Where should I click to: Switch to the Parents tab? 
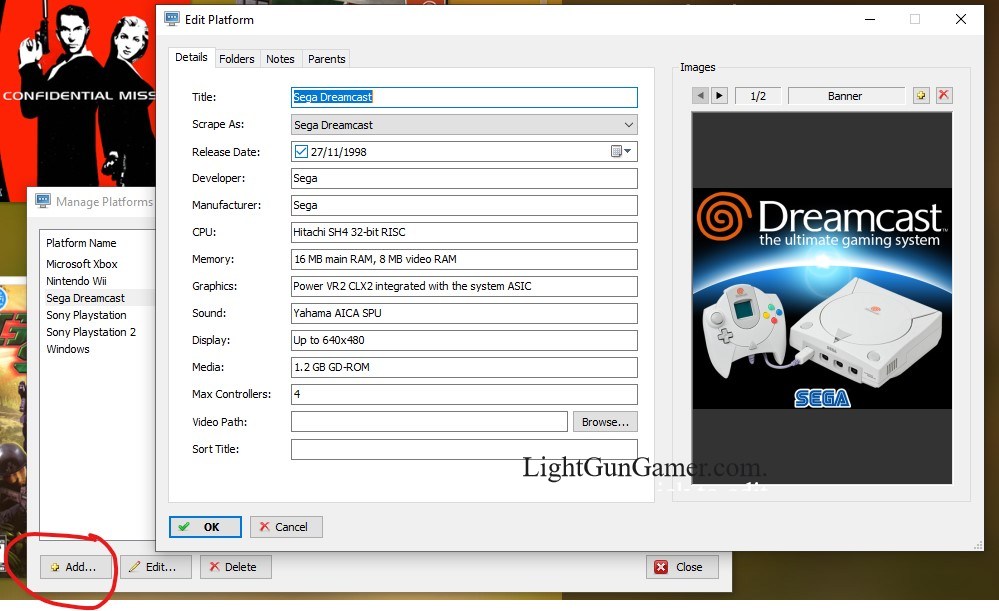click(326, 59)
